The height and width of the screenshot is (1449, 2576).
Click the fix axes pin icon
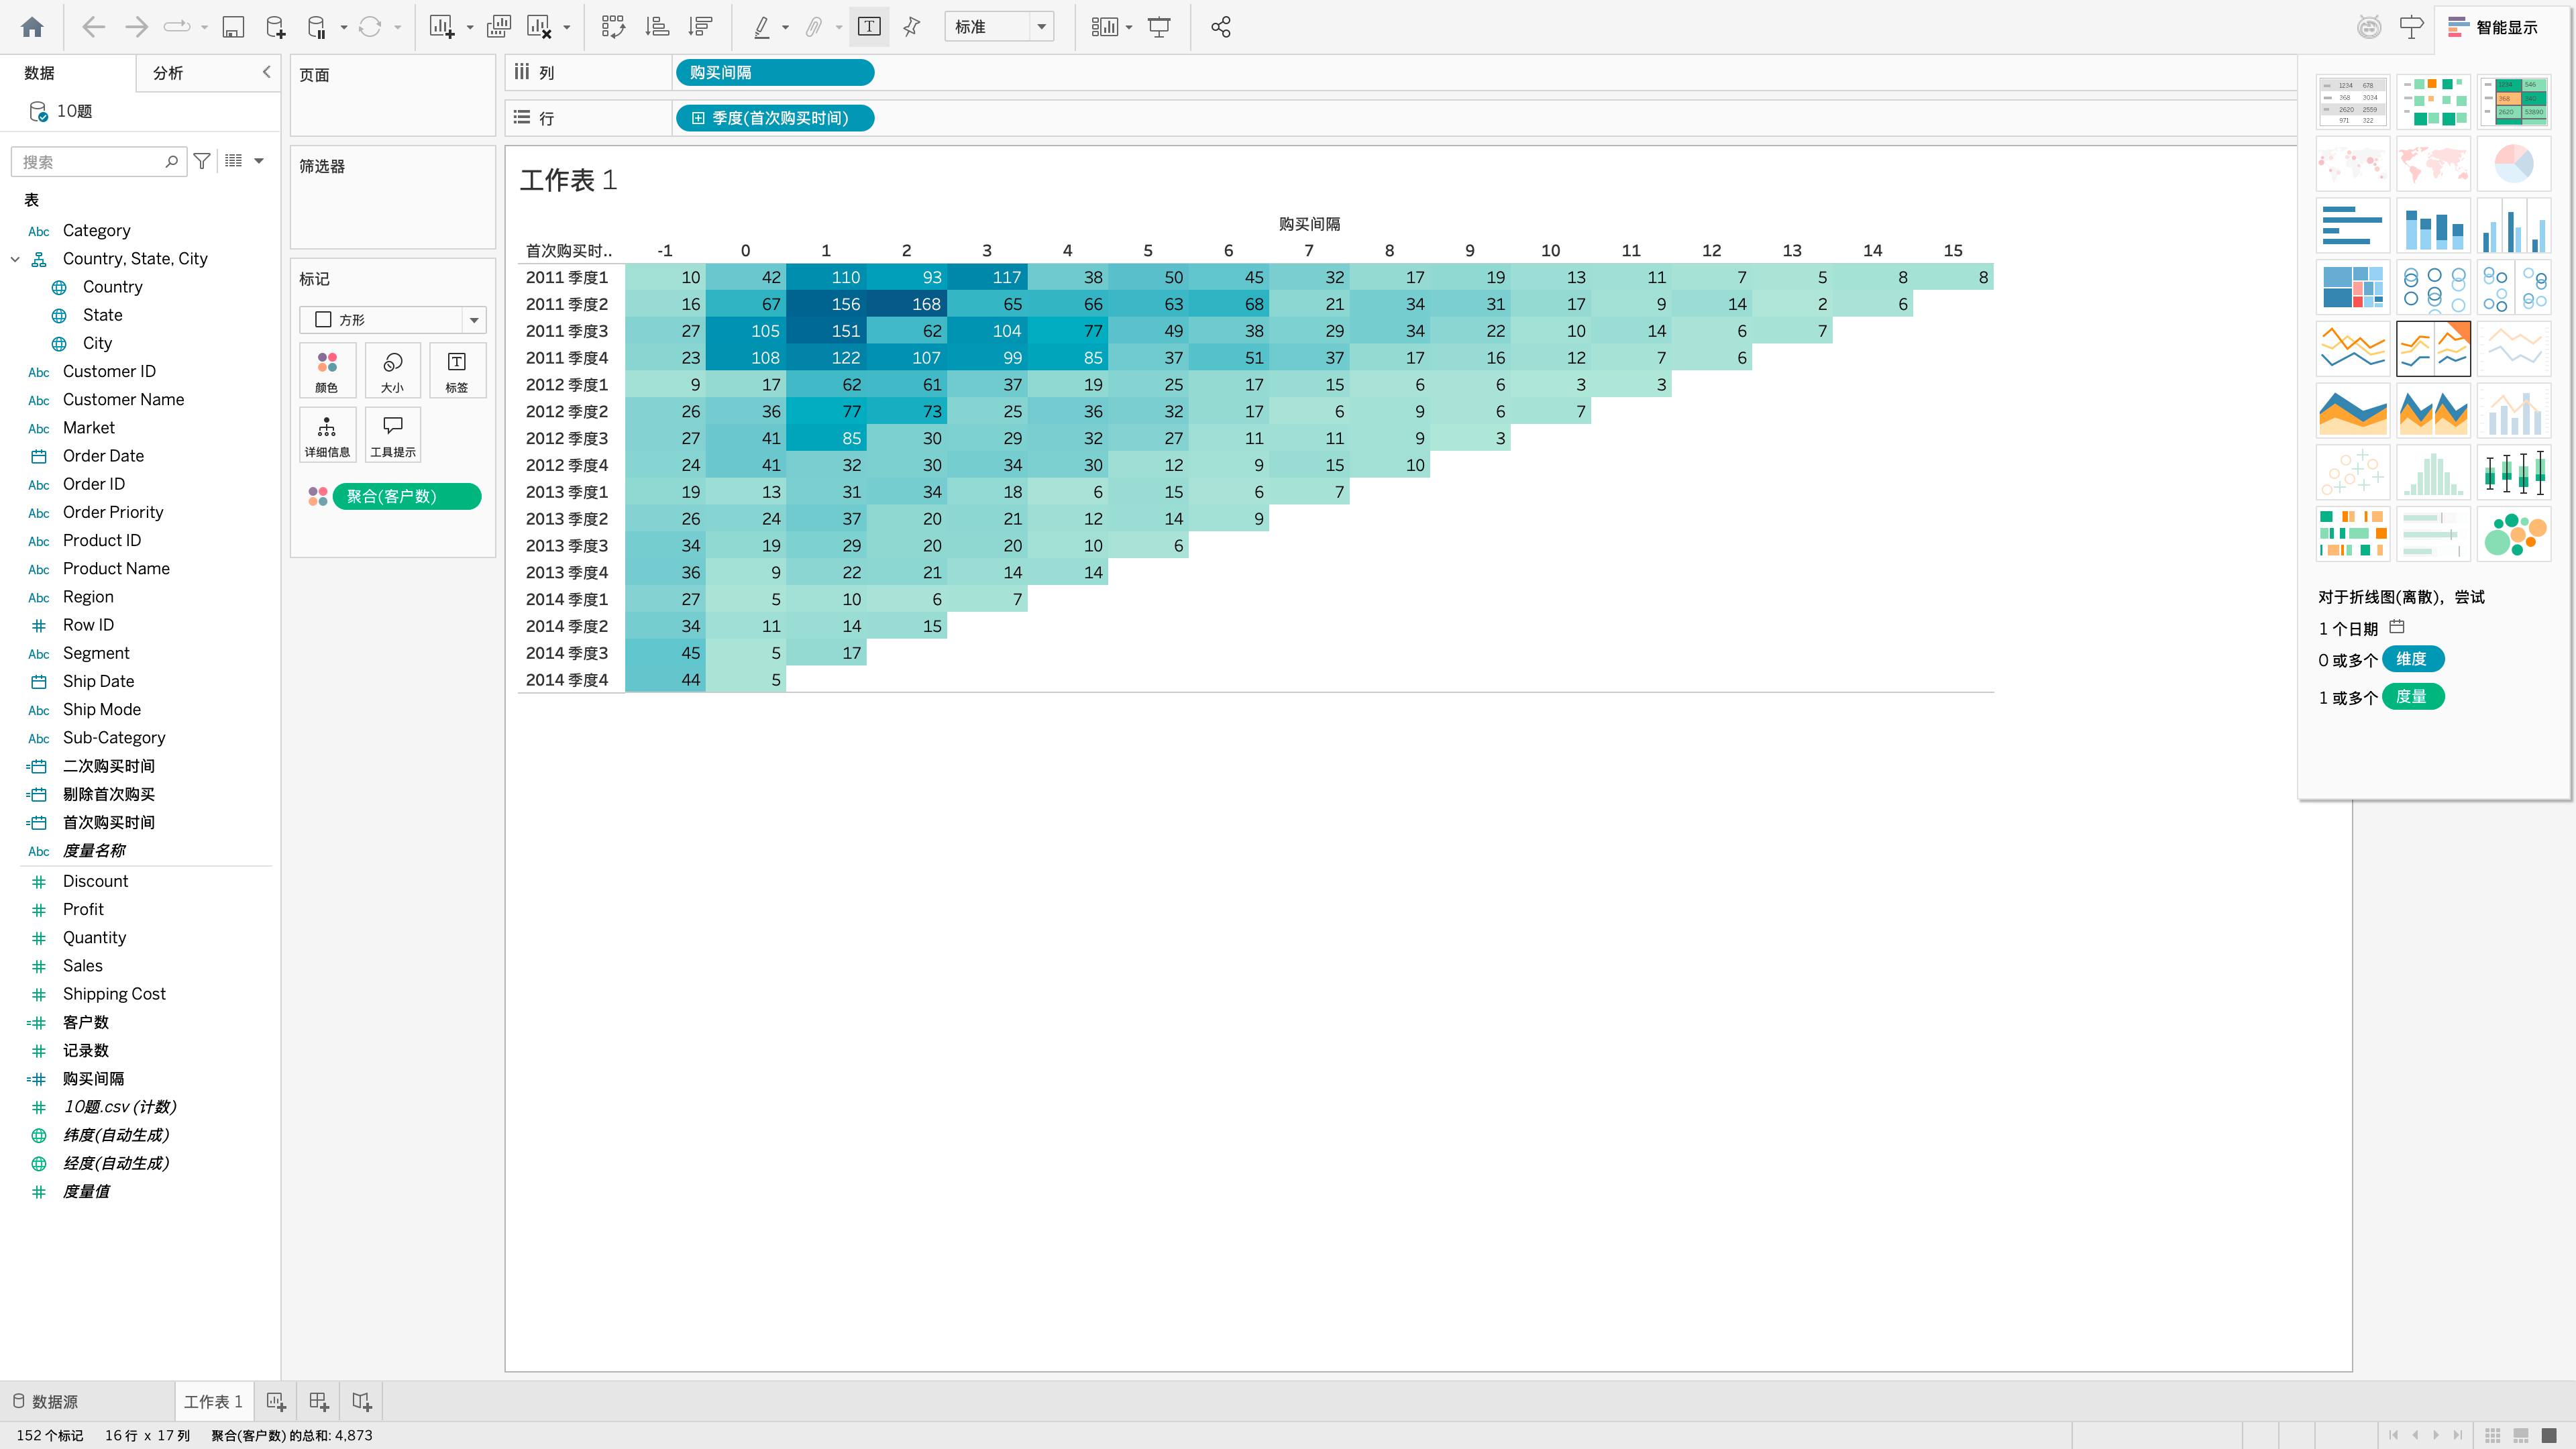click(x=912, y=27)
